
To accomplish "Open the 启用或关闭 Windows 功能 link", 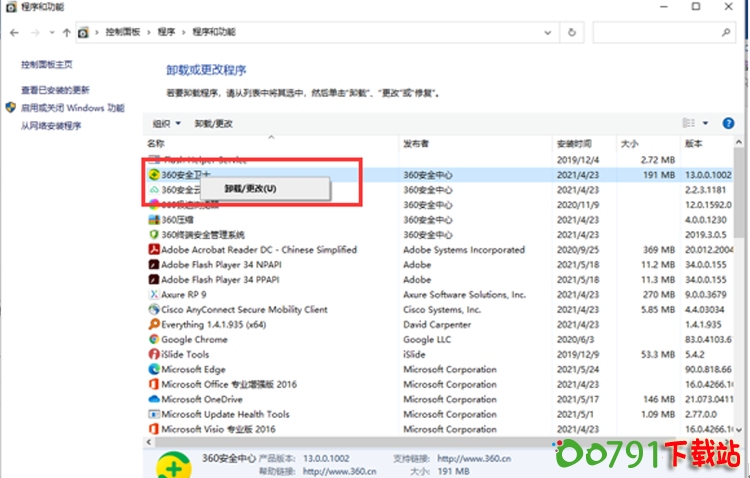I will [x=73, y=108].
